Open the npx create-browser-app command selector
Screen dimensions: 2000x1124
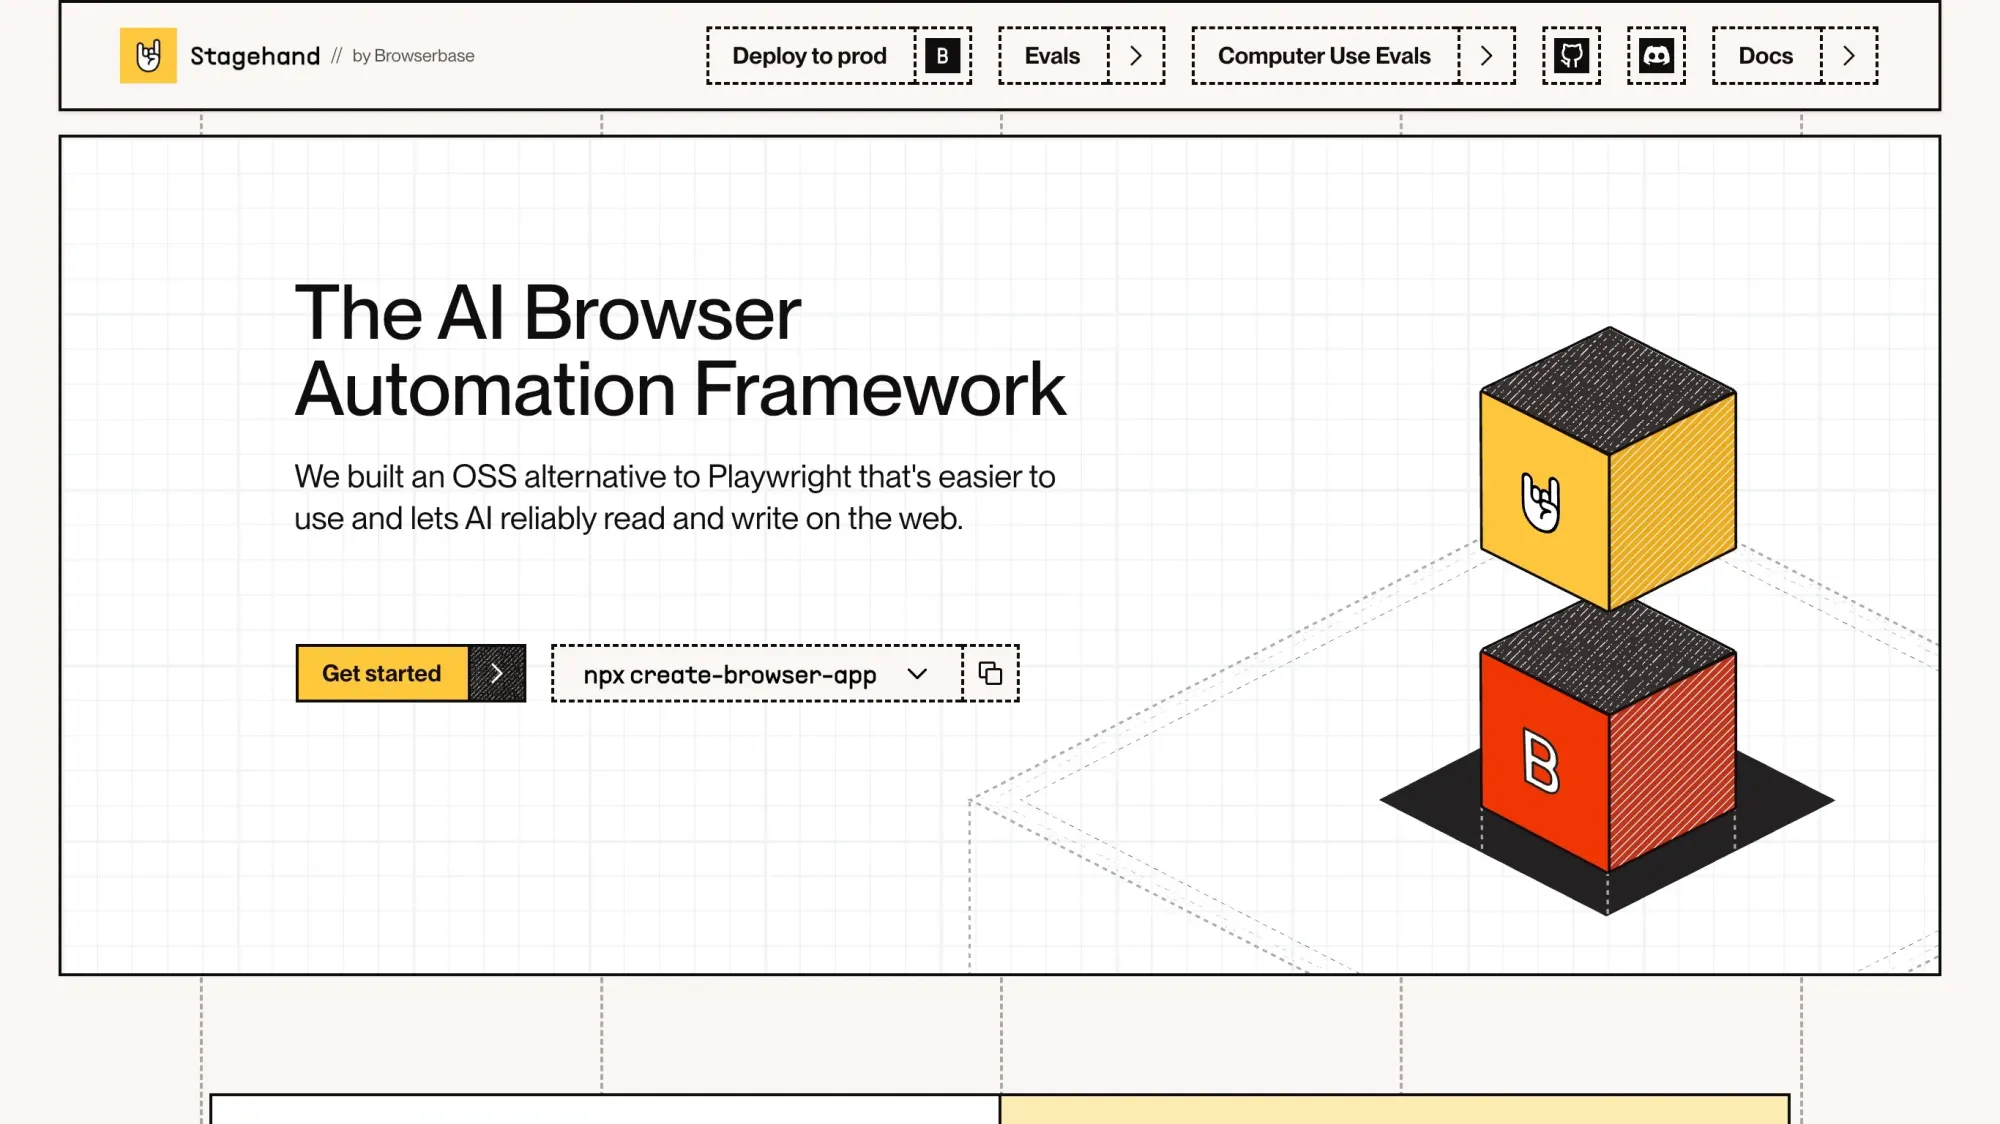coord(729,675)
